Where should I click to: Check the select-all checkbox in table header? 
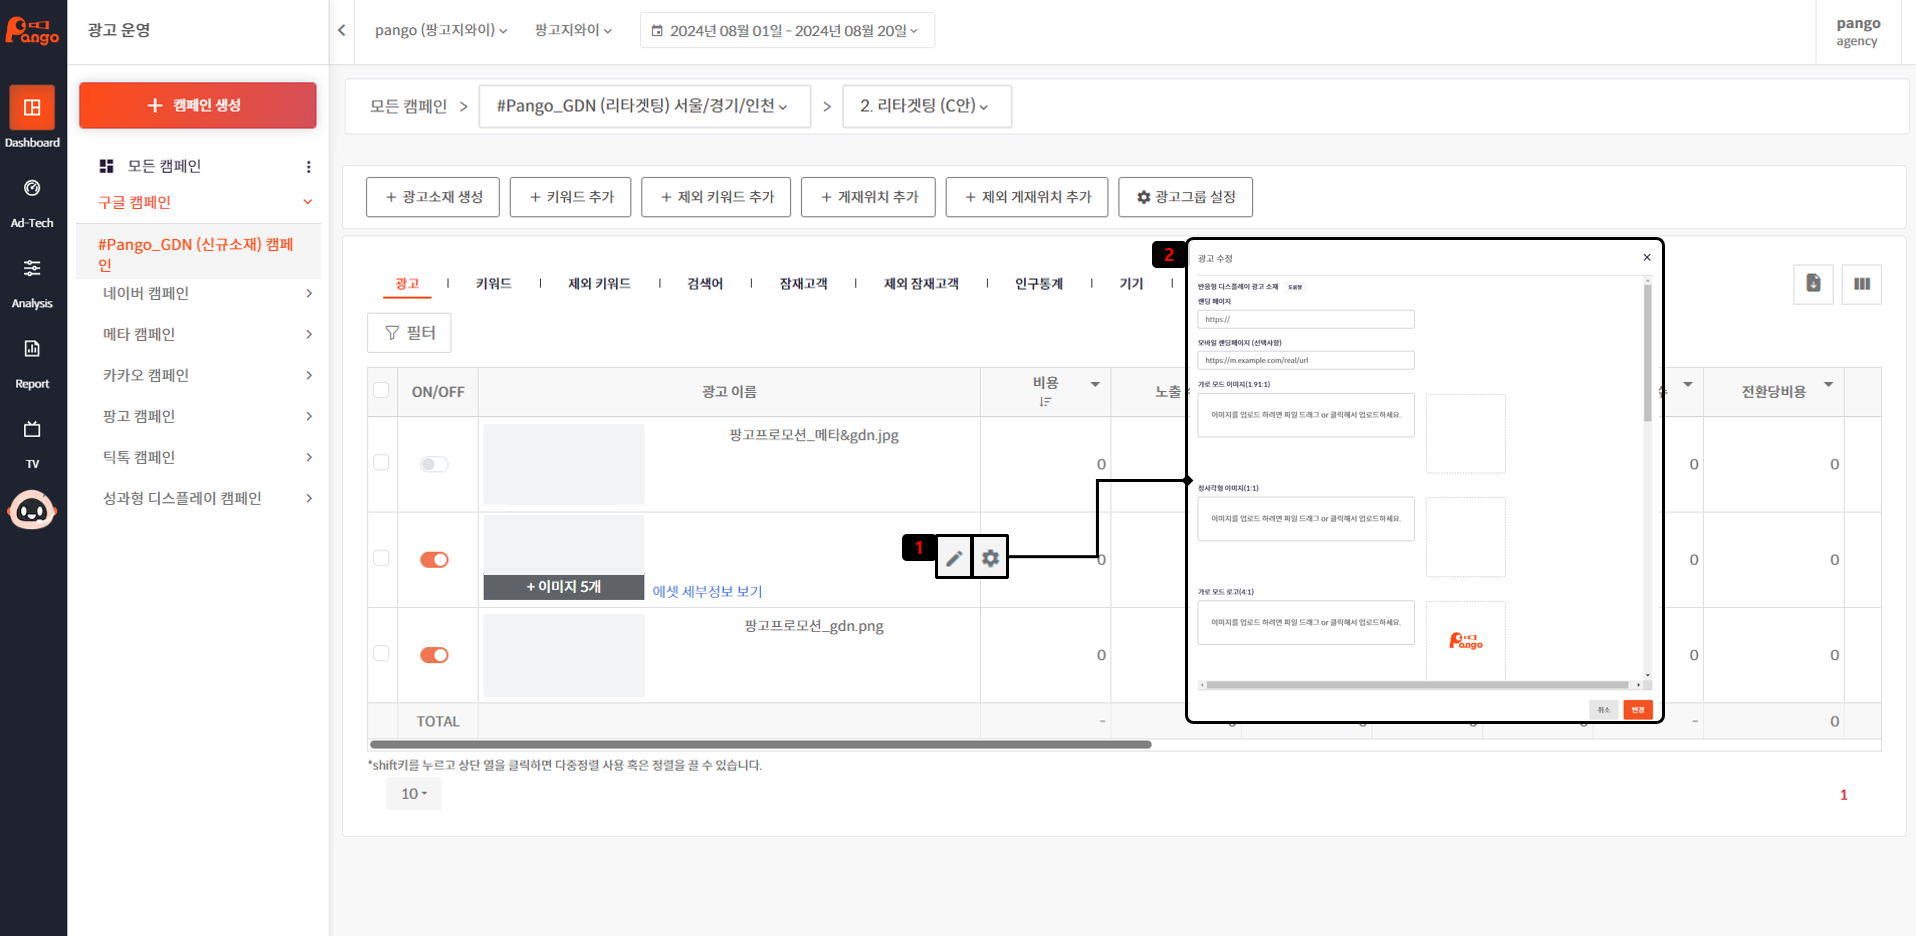[x=381, y=390]
